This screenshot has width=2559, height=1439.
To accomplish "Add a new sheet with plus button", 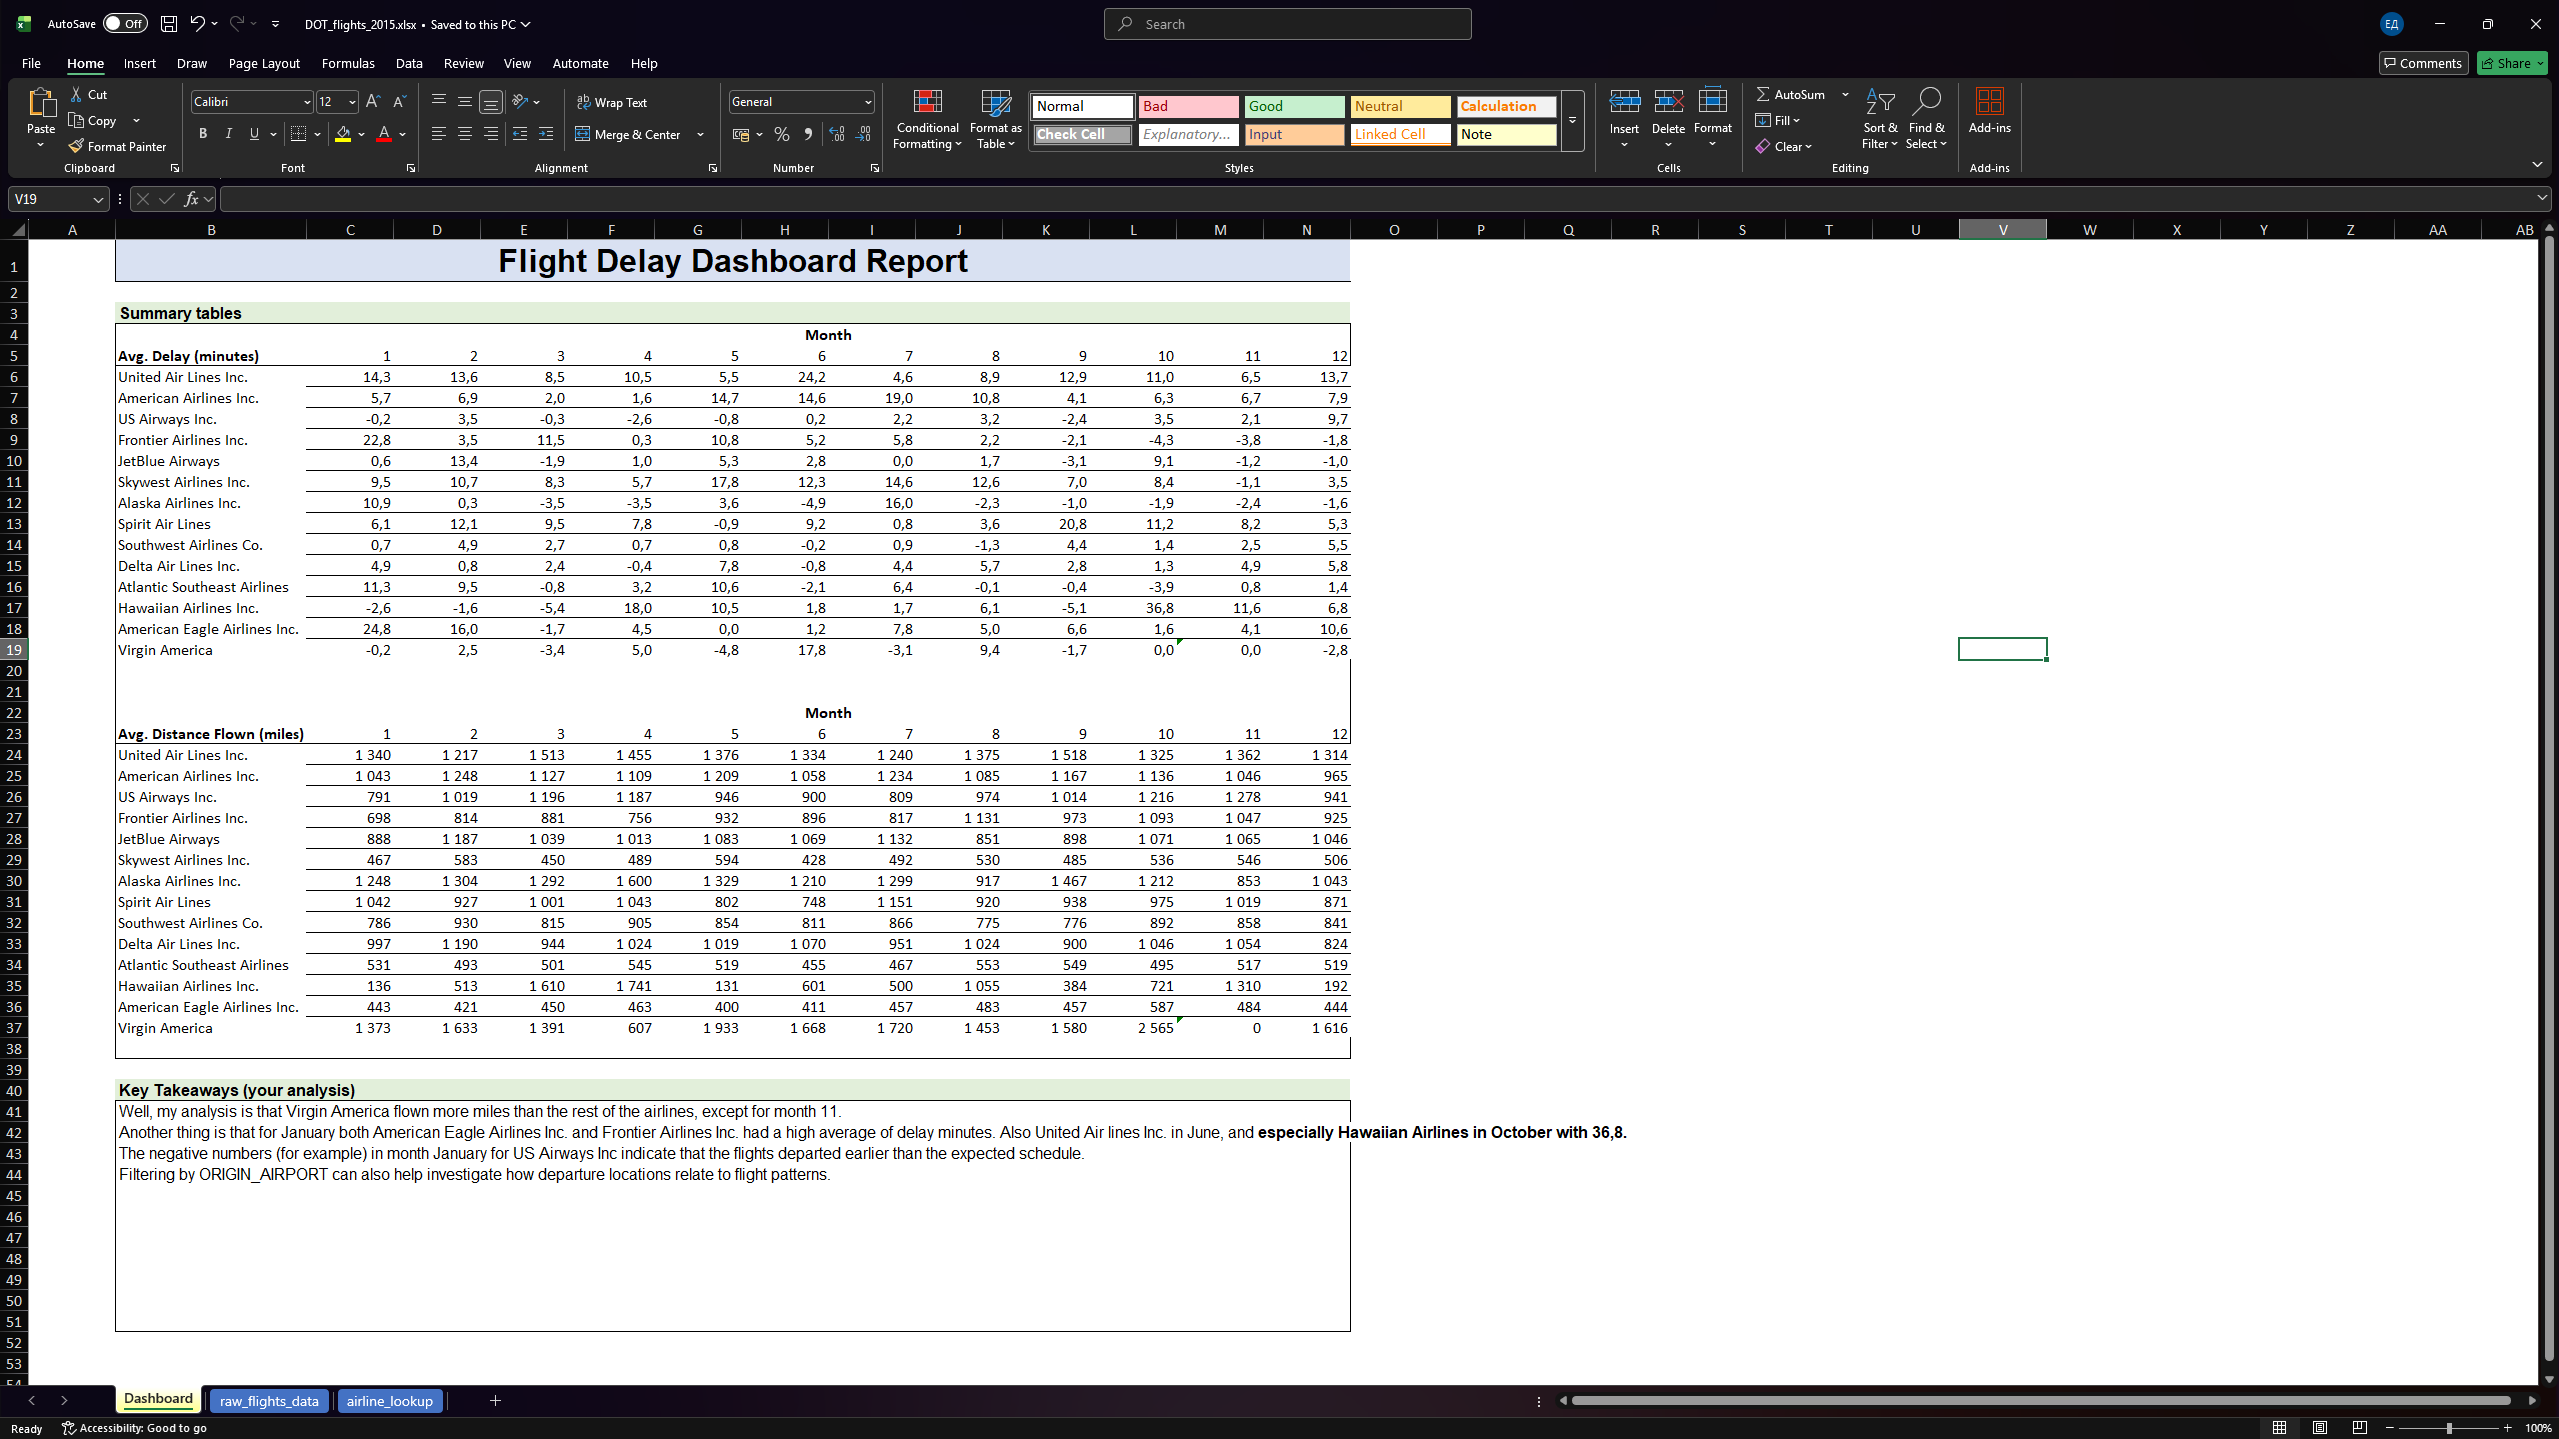I will tap(495, 1401).
